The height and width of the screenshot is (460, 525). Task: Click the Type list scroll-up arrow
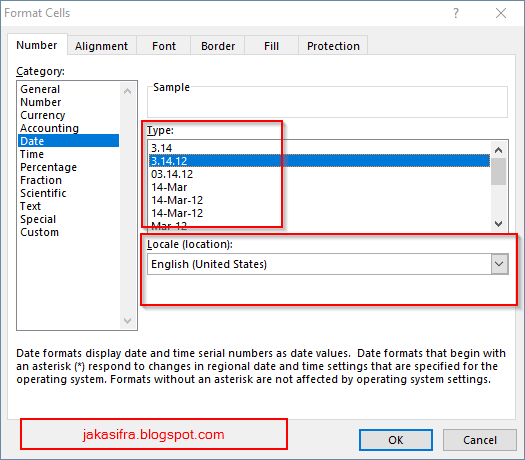[499, 150]
